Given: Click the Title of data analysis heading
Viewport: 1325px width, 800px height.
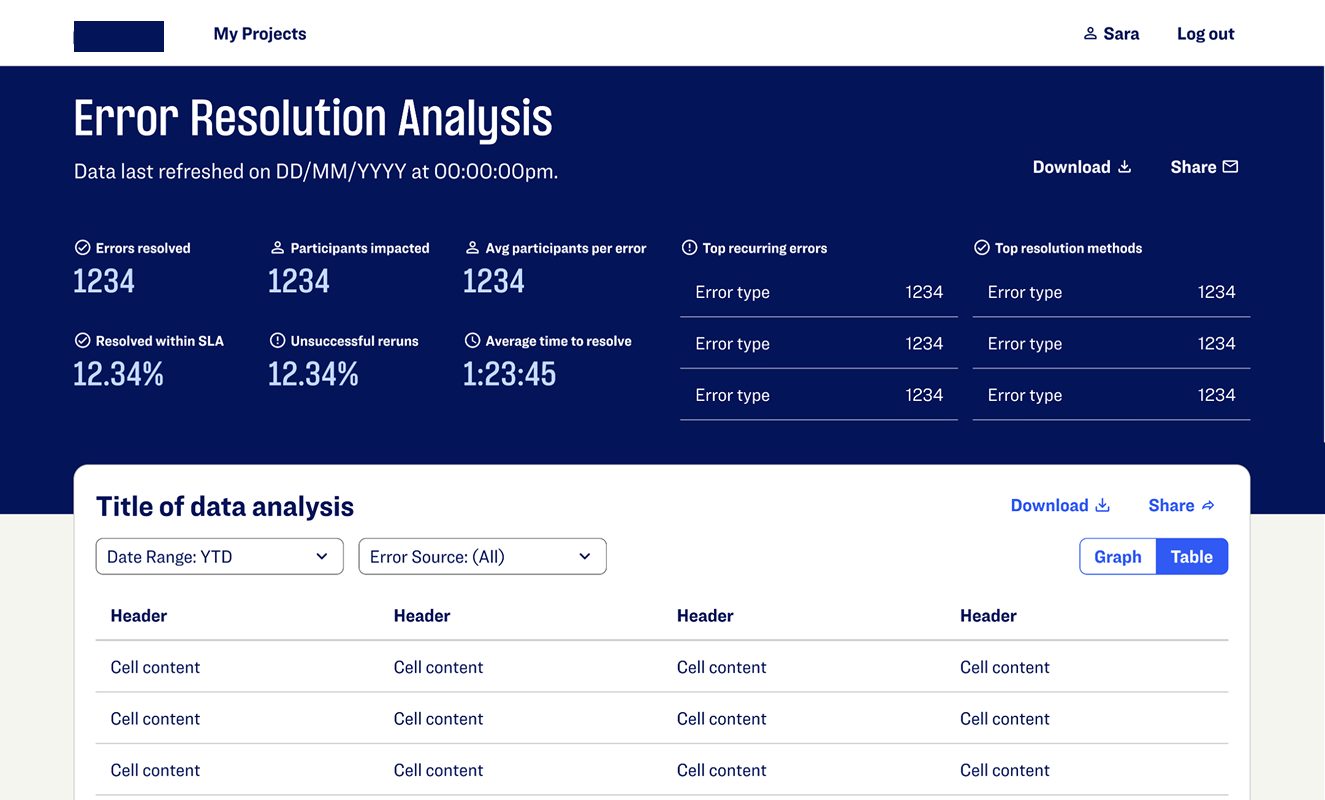Looking at the screenshot, I should (225, 506).
